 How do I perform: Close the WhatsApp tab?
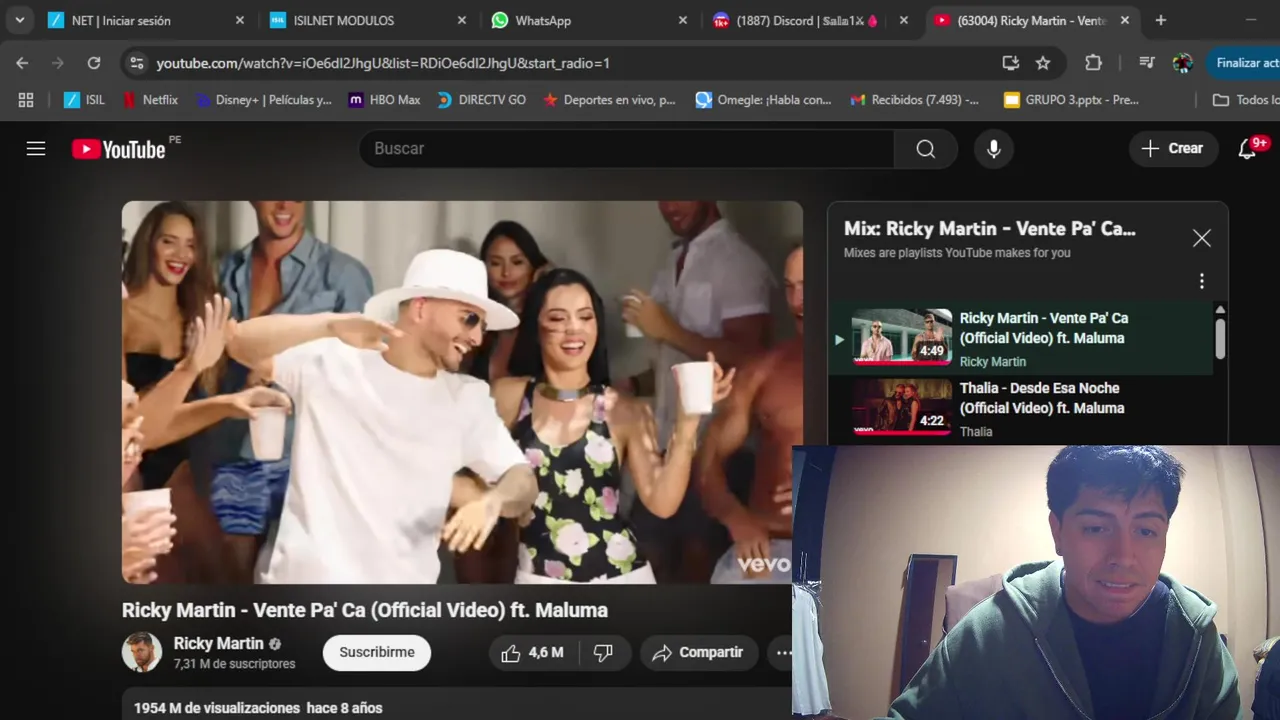[x=683, y=20]
